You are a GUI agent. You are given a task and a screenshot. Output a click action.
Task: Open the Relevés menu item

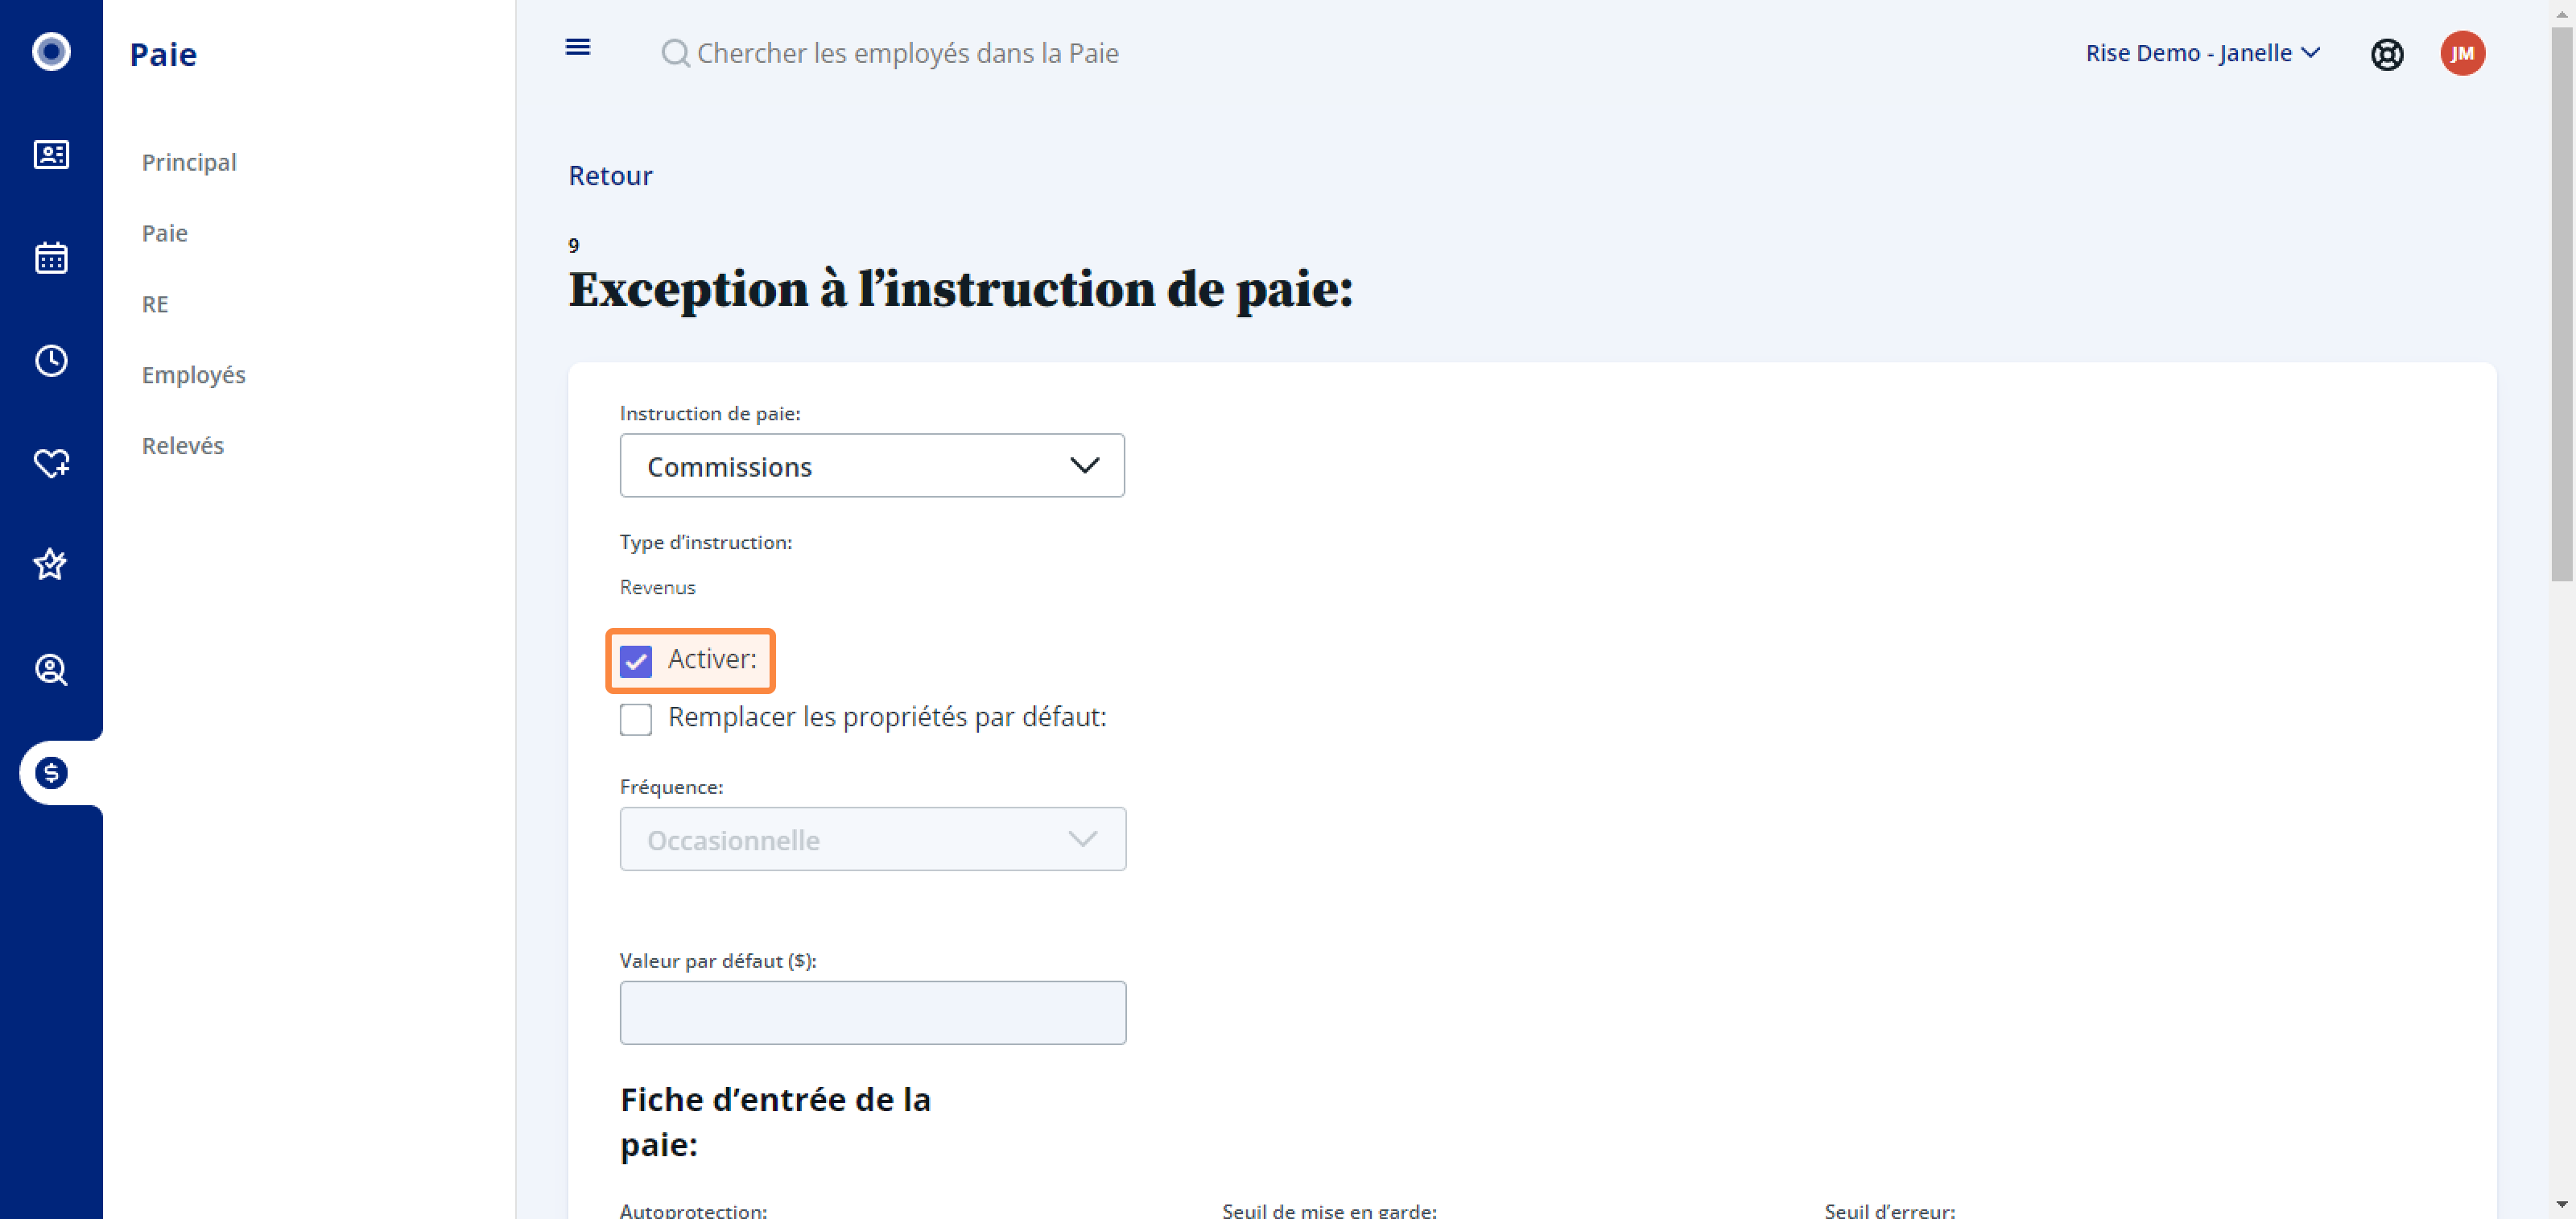tap(183, 445)
